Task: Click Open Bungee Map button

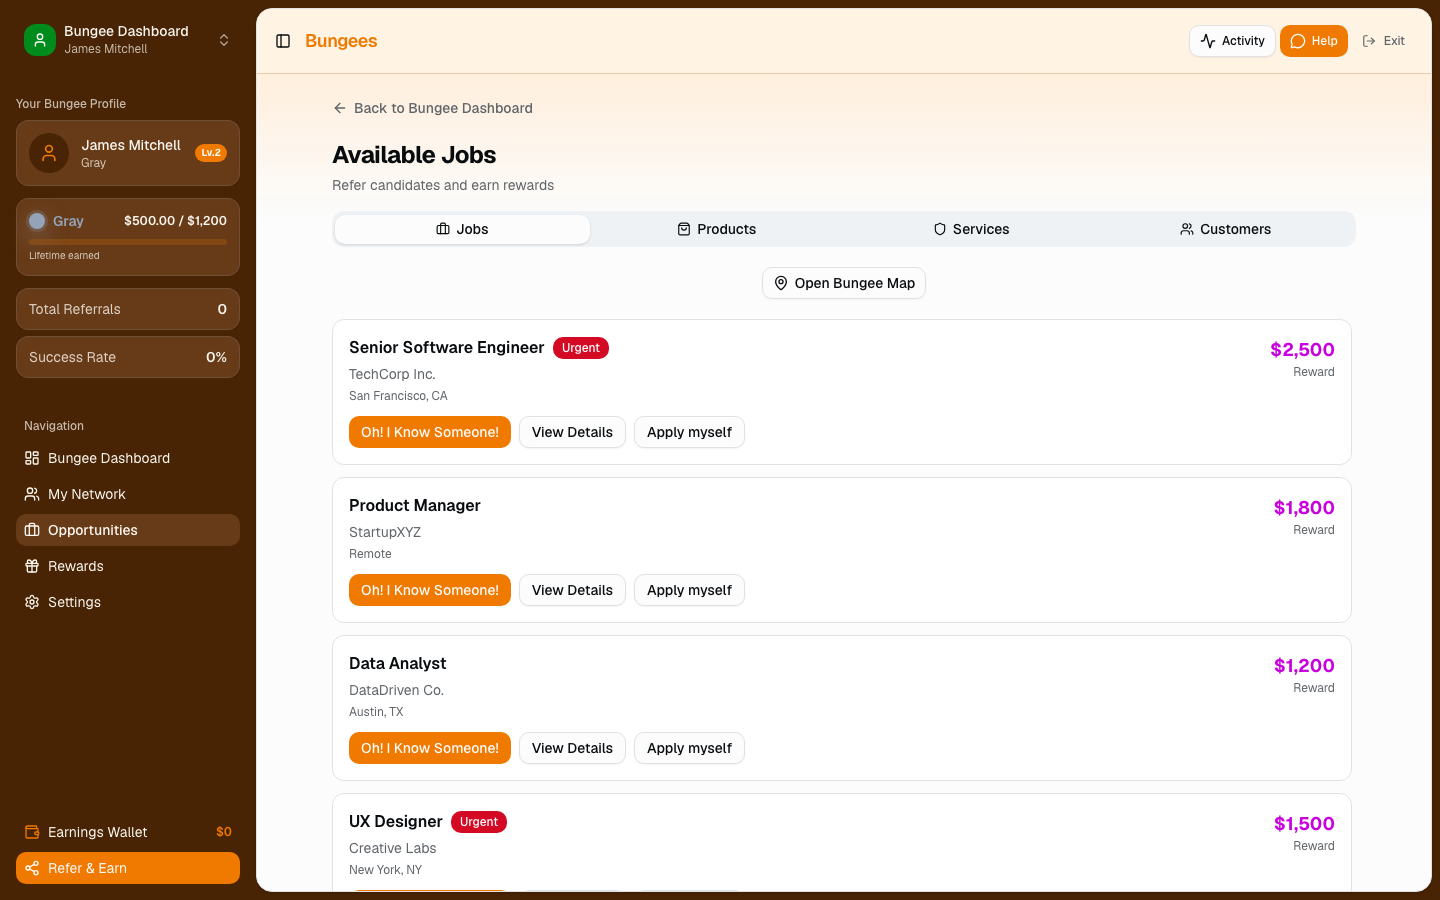Action: coord(844,283)
